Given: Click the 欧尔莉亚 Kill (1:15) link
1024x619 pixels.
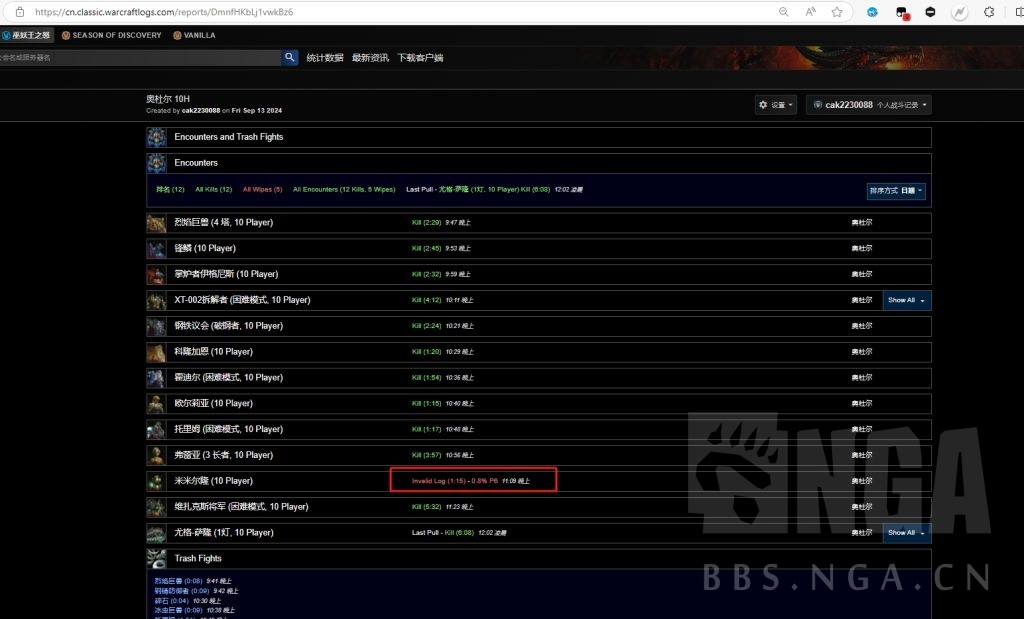Looking at the screenshot, I should (426, 404).
